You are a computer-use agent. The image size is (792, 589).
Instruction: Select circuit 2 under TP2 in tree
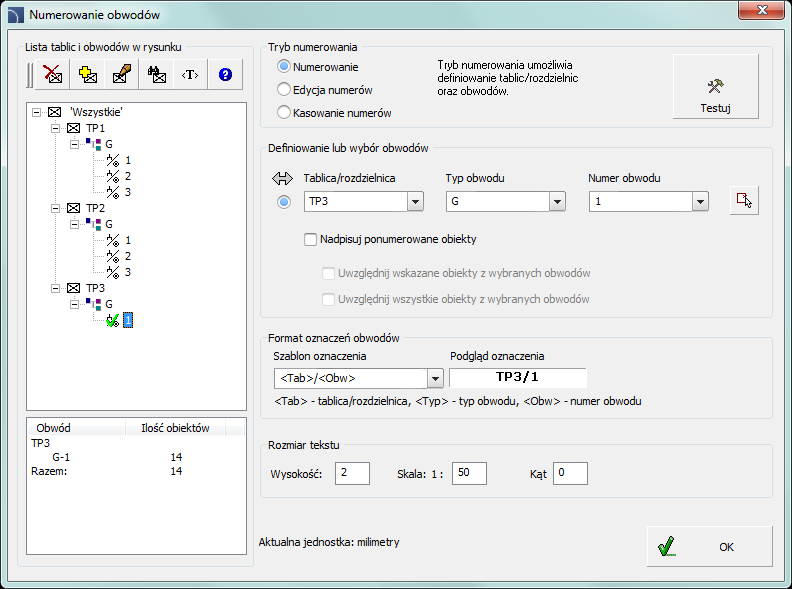[128, 256]
